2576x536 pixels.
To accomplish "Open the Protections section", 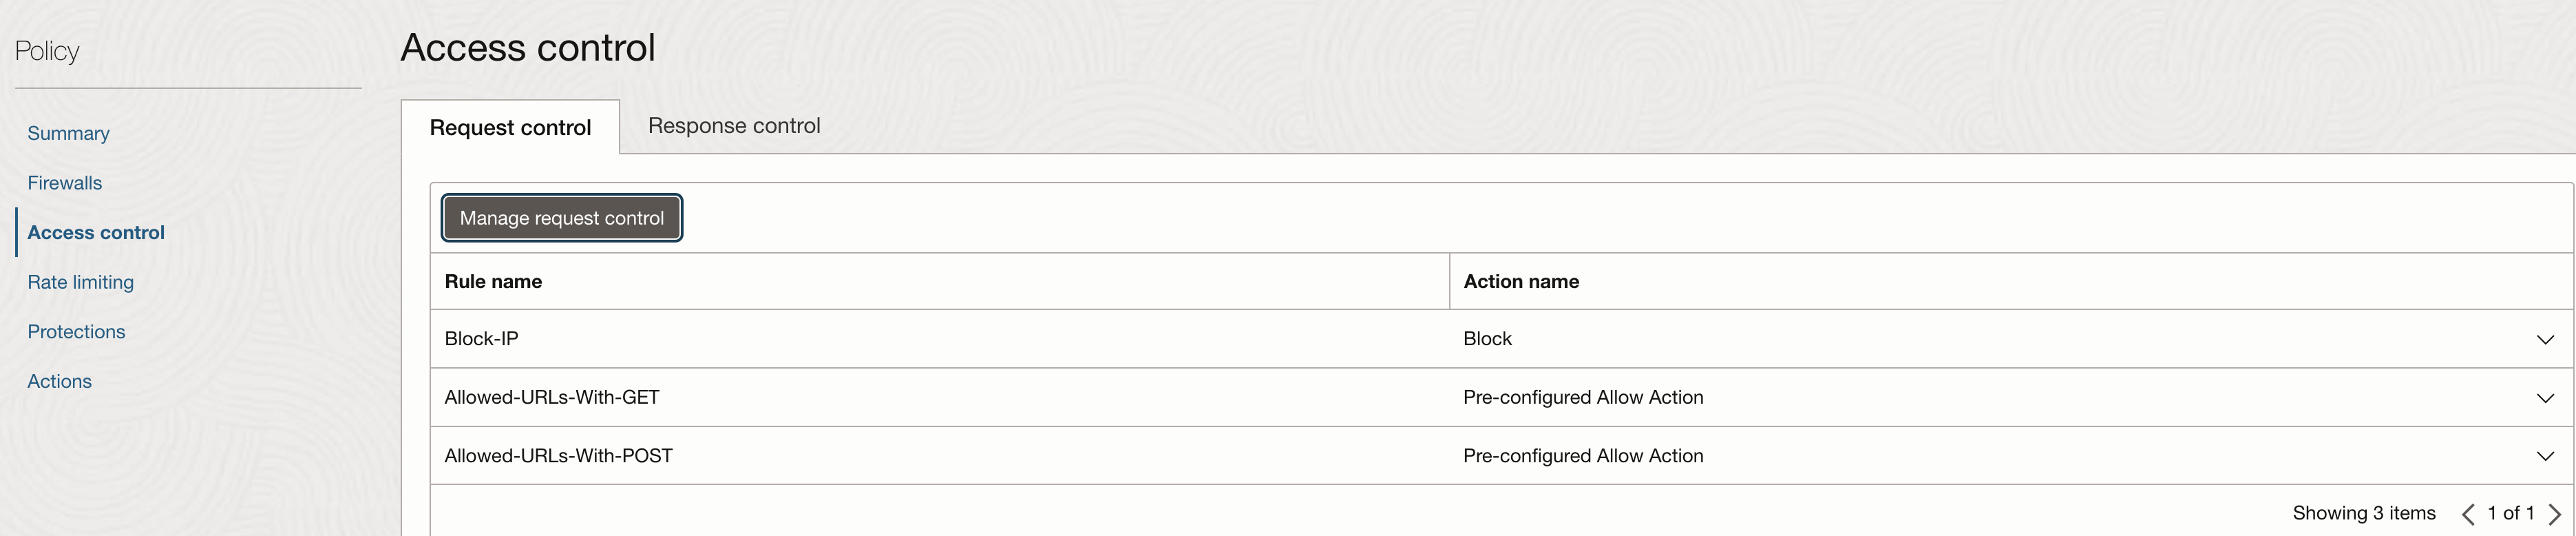I will coord(76,332).
